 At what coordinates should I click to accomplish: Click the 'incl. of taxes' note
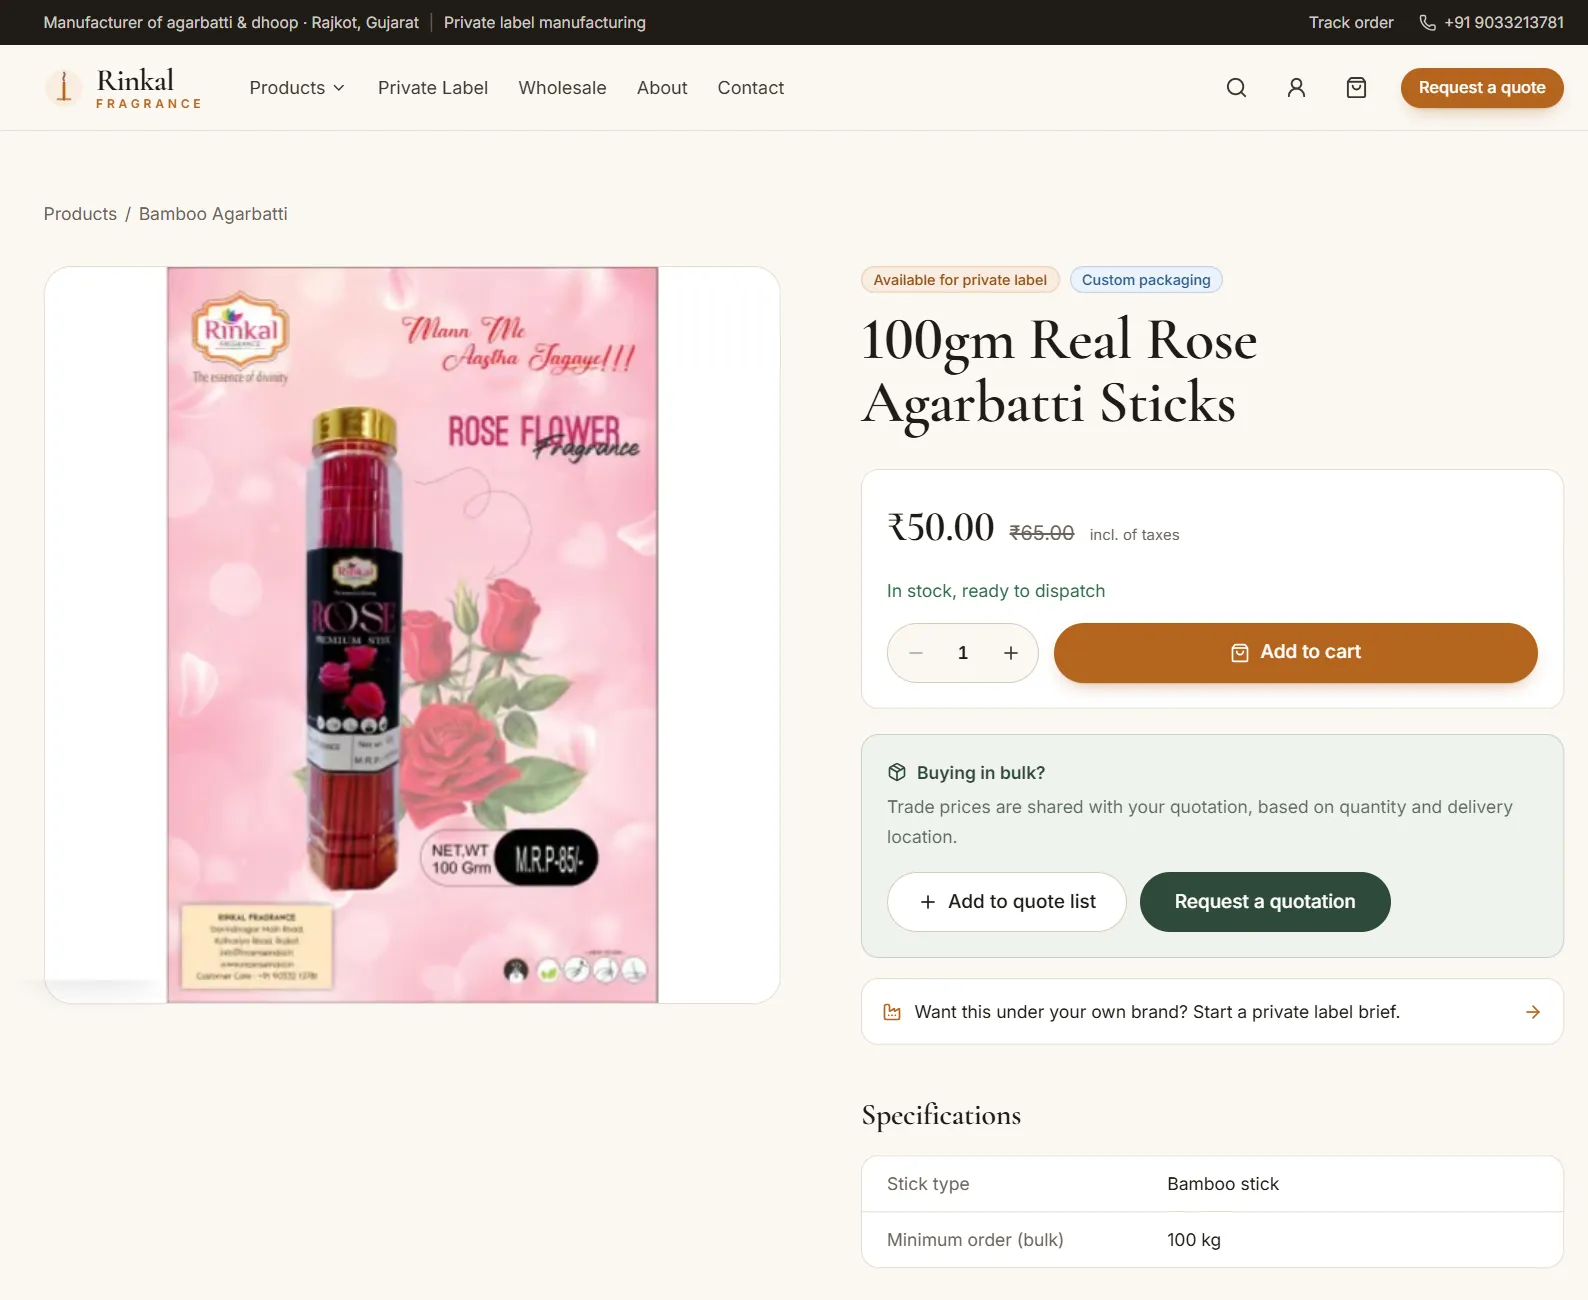1134,535
